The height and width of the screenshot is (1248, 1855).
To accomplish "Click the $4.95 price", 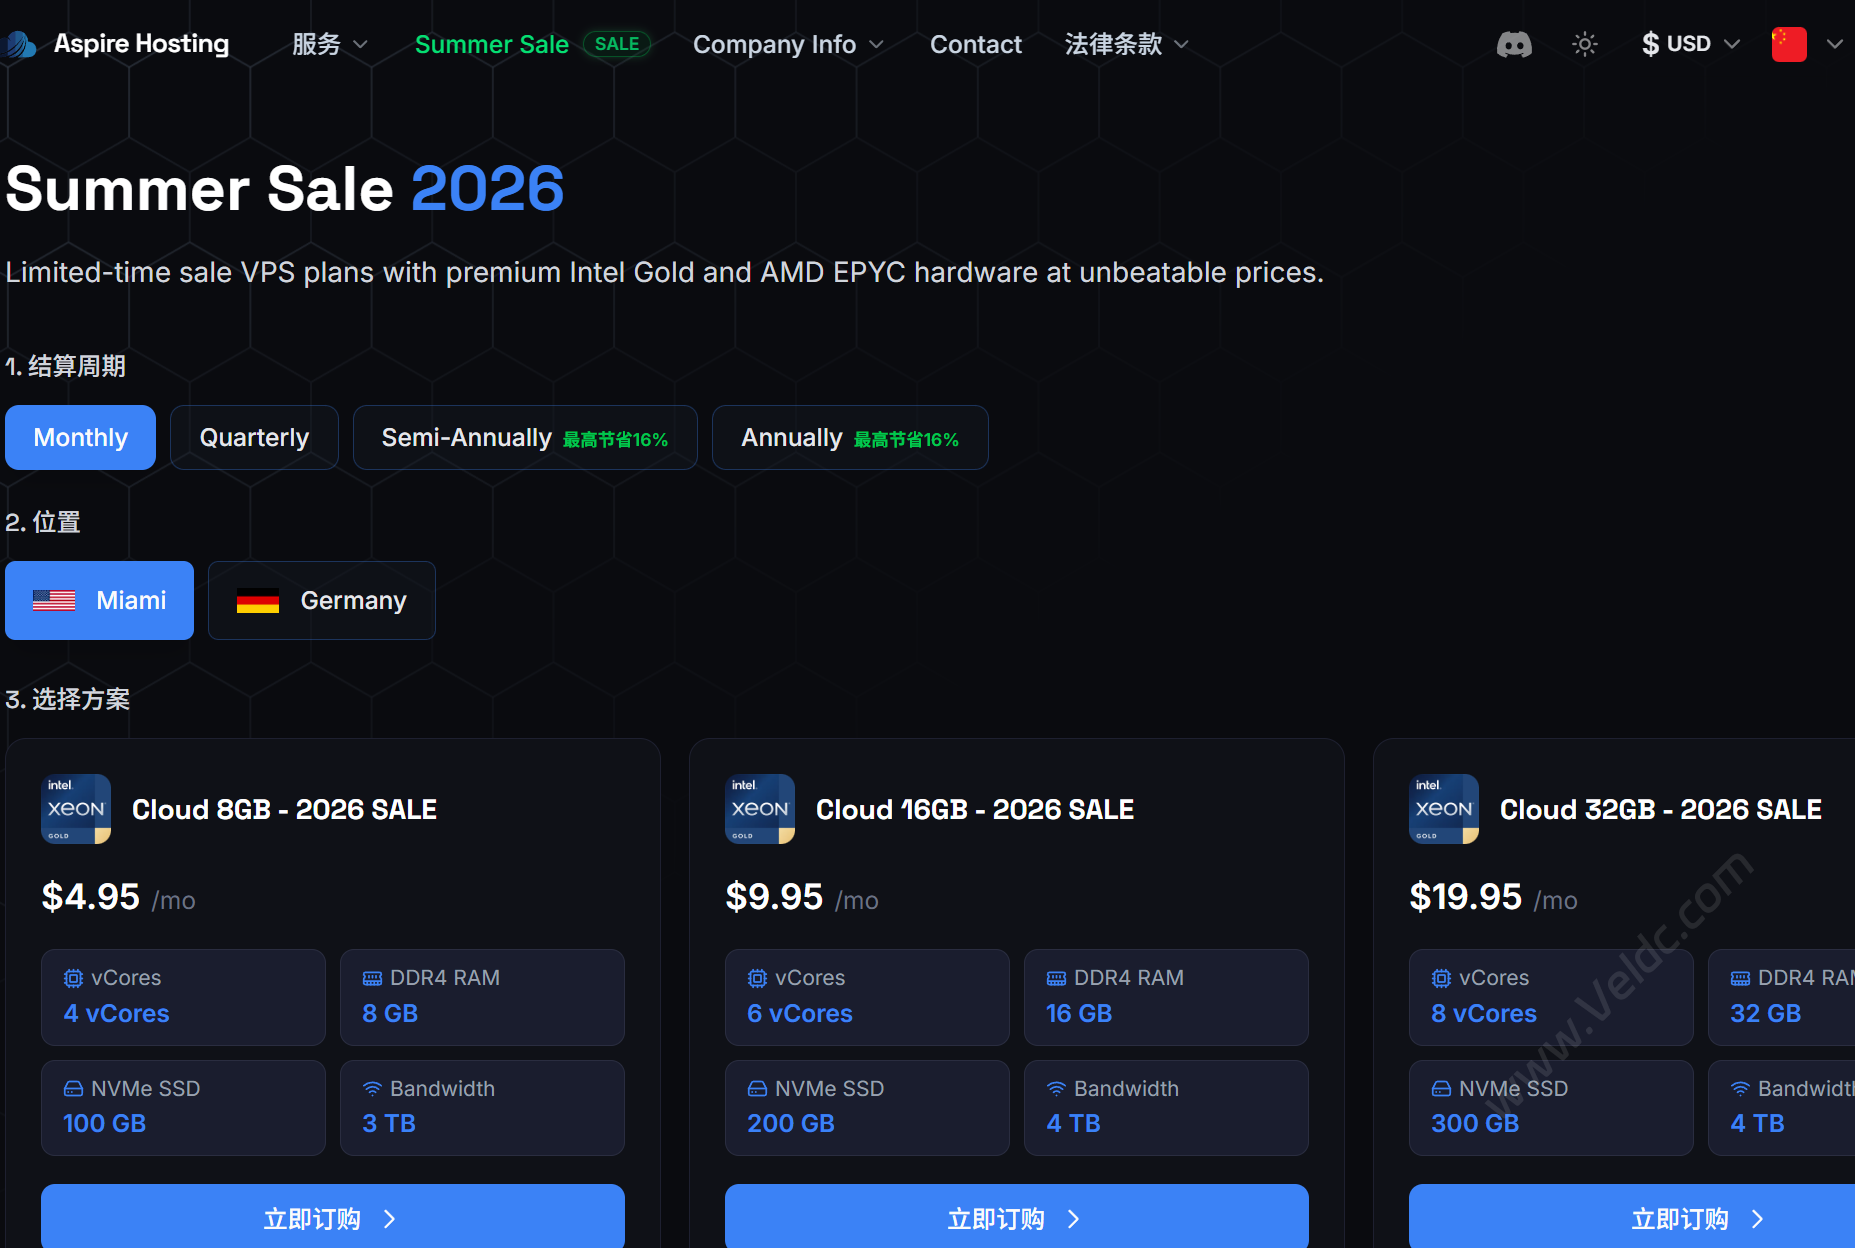I will pos(90,897).
